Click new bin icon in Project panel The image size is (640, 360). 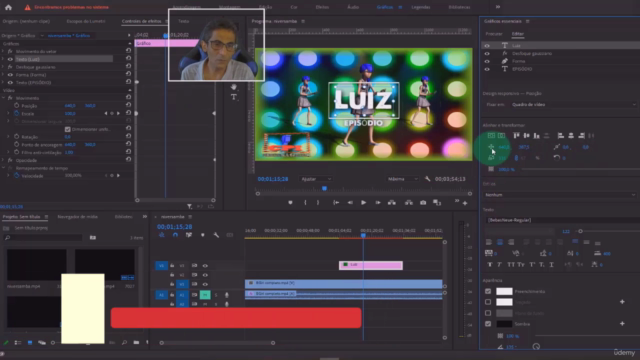tap(136, 342)
